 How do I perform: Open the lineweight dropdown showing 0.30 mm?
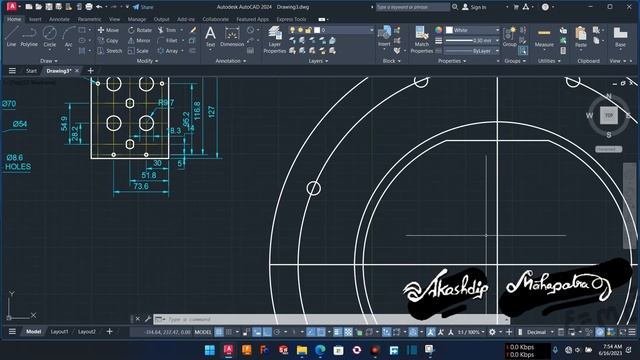click(472, 40)
